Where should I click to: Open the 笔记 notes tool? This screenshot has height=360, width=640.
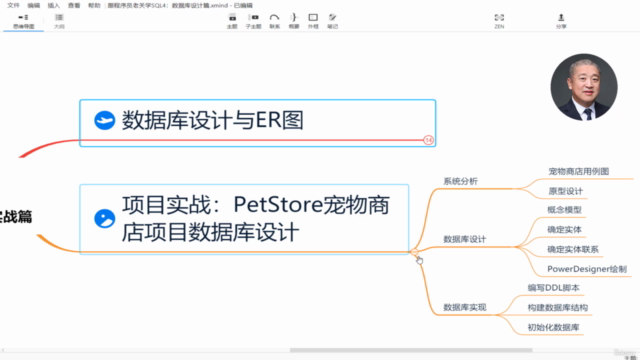click(x=333, y=21)
